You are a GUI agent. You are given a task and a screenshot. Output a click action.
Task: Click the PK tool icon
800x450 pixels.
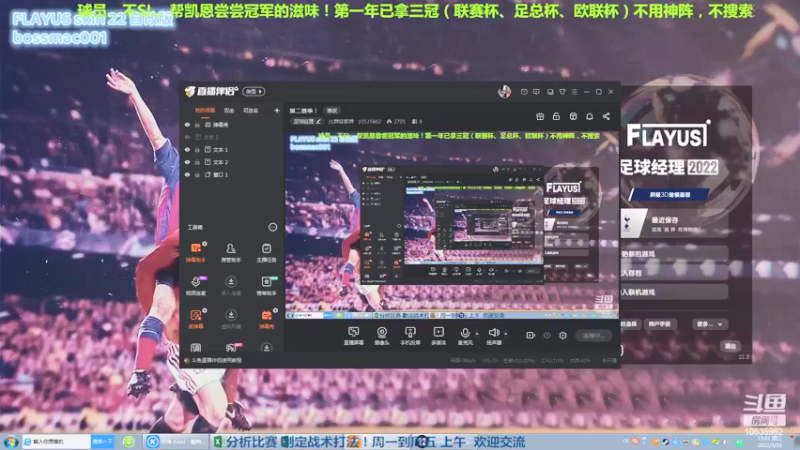point(231,347)
